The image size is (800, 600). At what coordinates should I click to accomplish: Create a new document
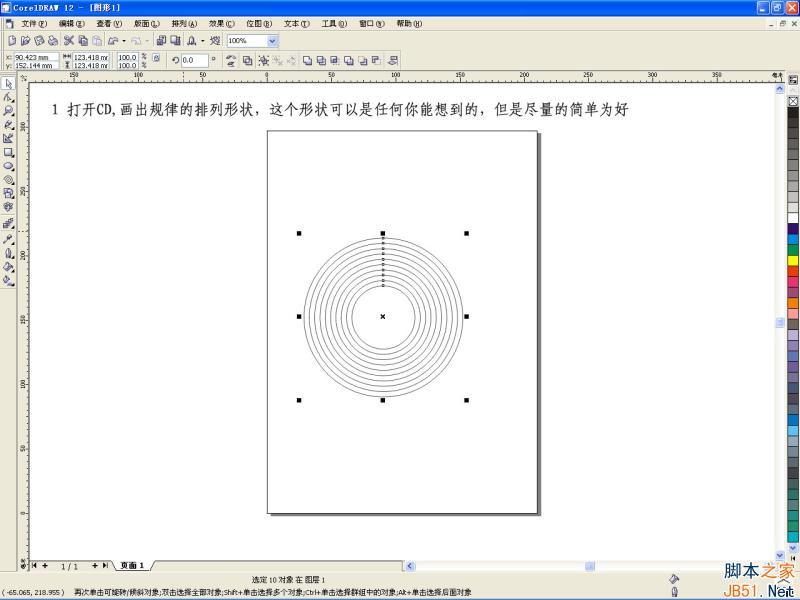pos(12,40)
